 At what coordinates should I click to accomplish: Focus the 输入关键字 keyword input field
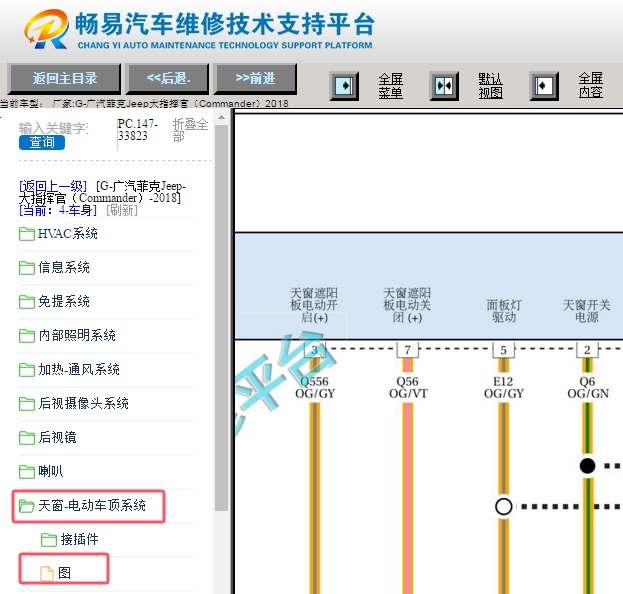click(x=54, y=128)
